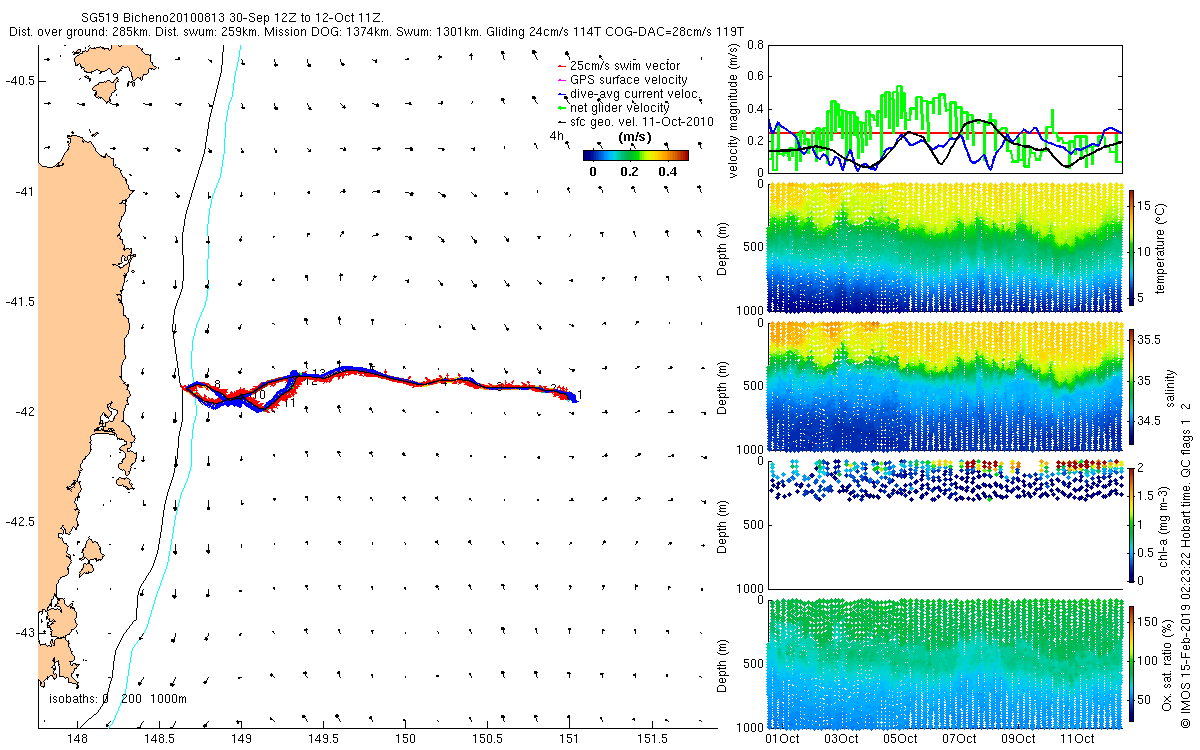
Task: Click 'Depth (m)' label of the oxygen panel
Action: (723, 664)
